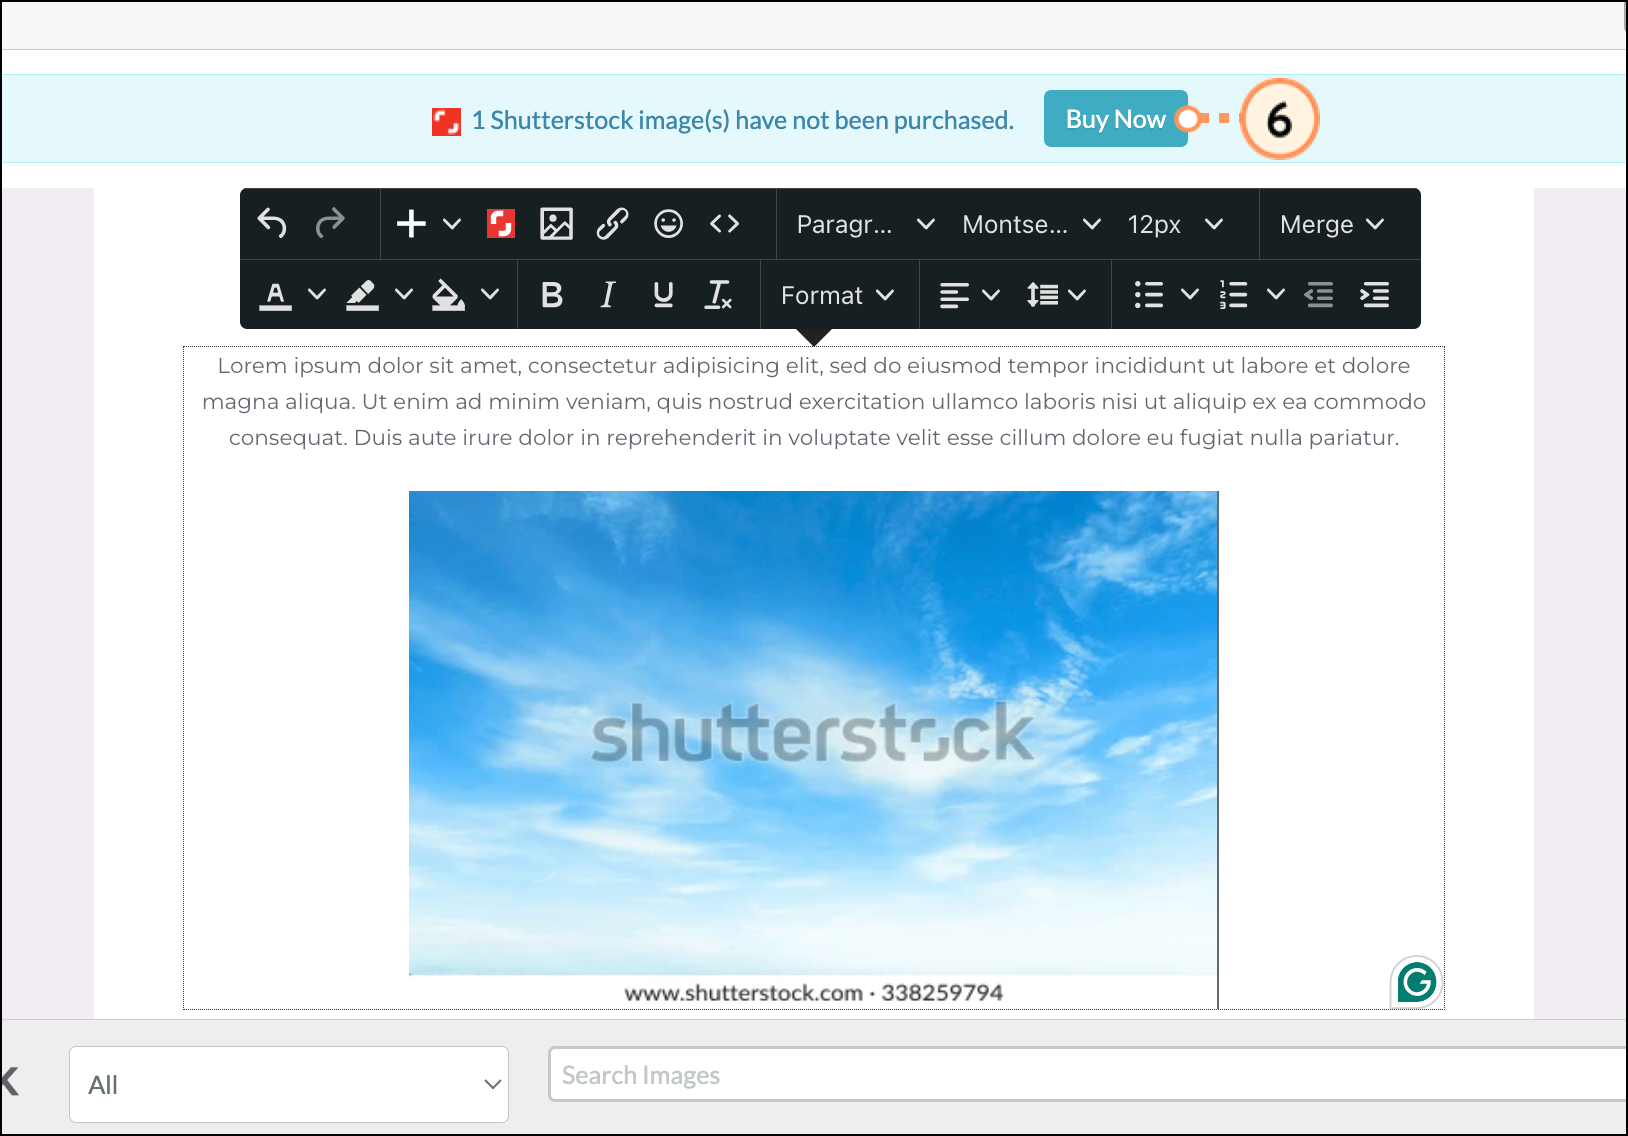Increase indent with indent icon
Image resolution: width=1628 pixels, height=1136 pixels.
1375,295
